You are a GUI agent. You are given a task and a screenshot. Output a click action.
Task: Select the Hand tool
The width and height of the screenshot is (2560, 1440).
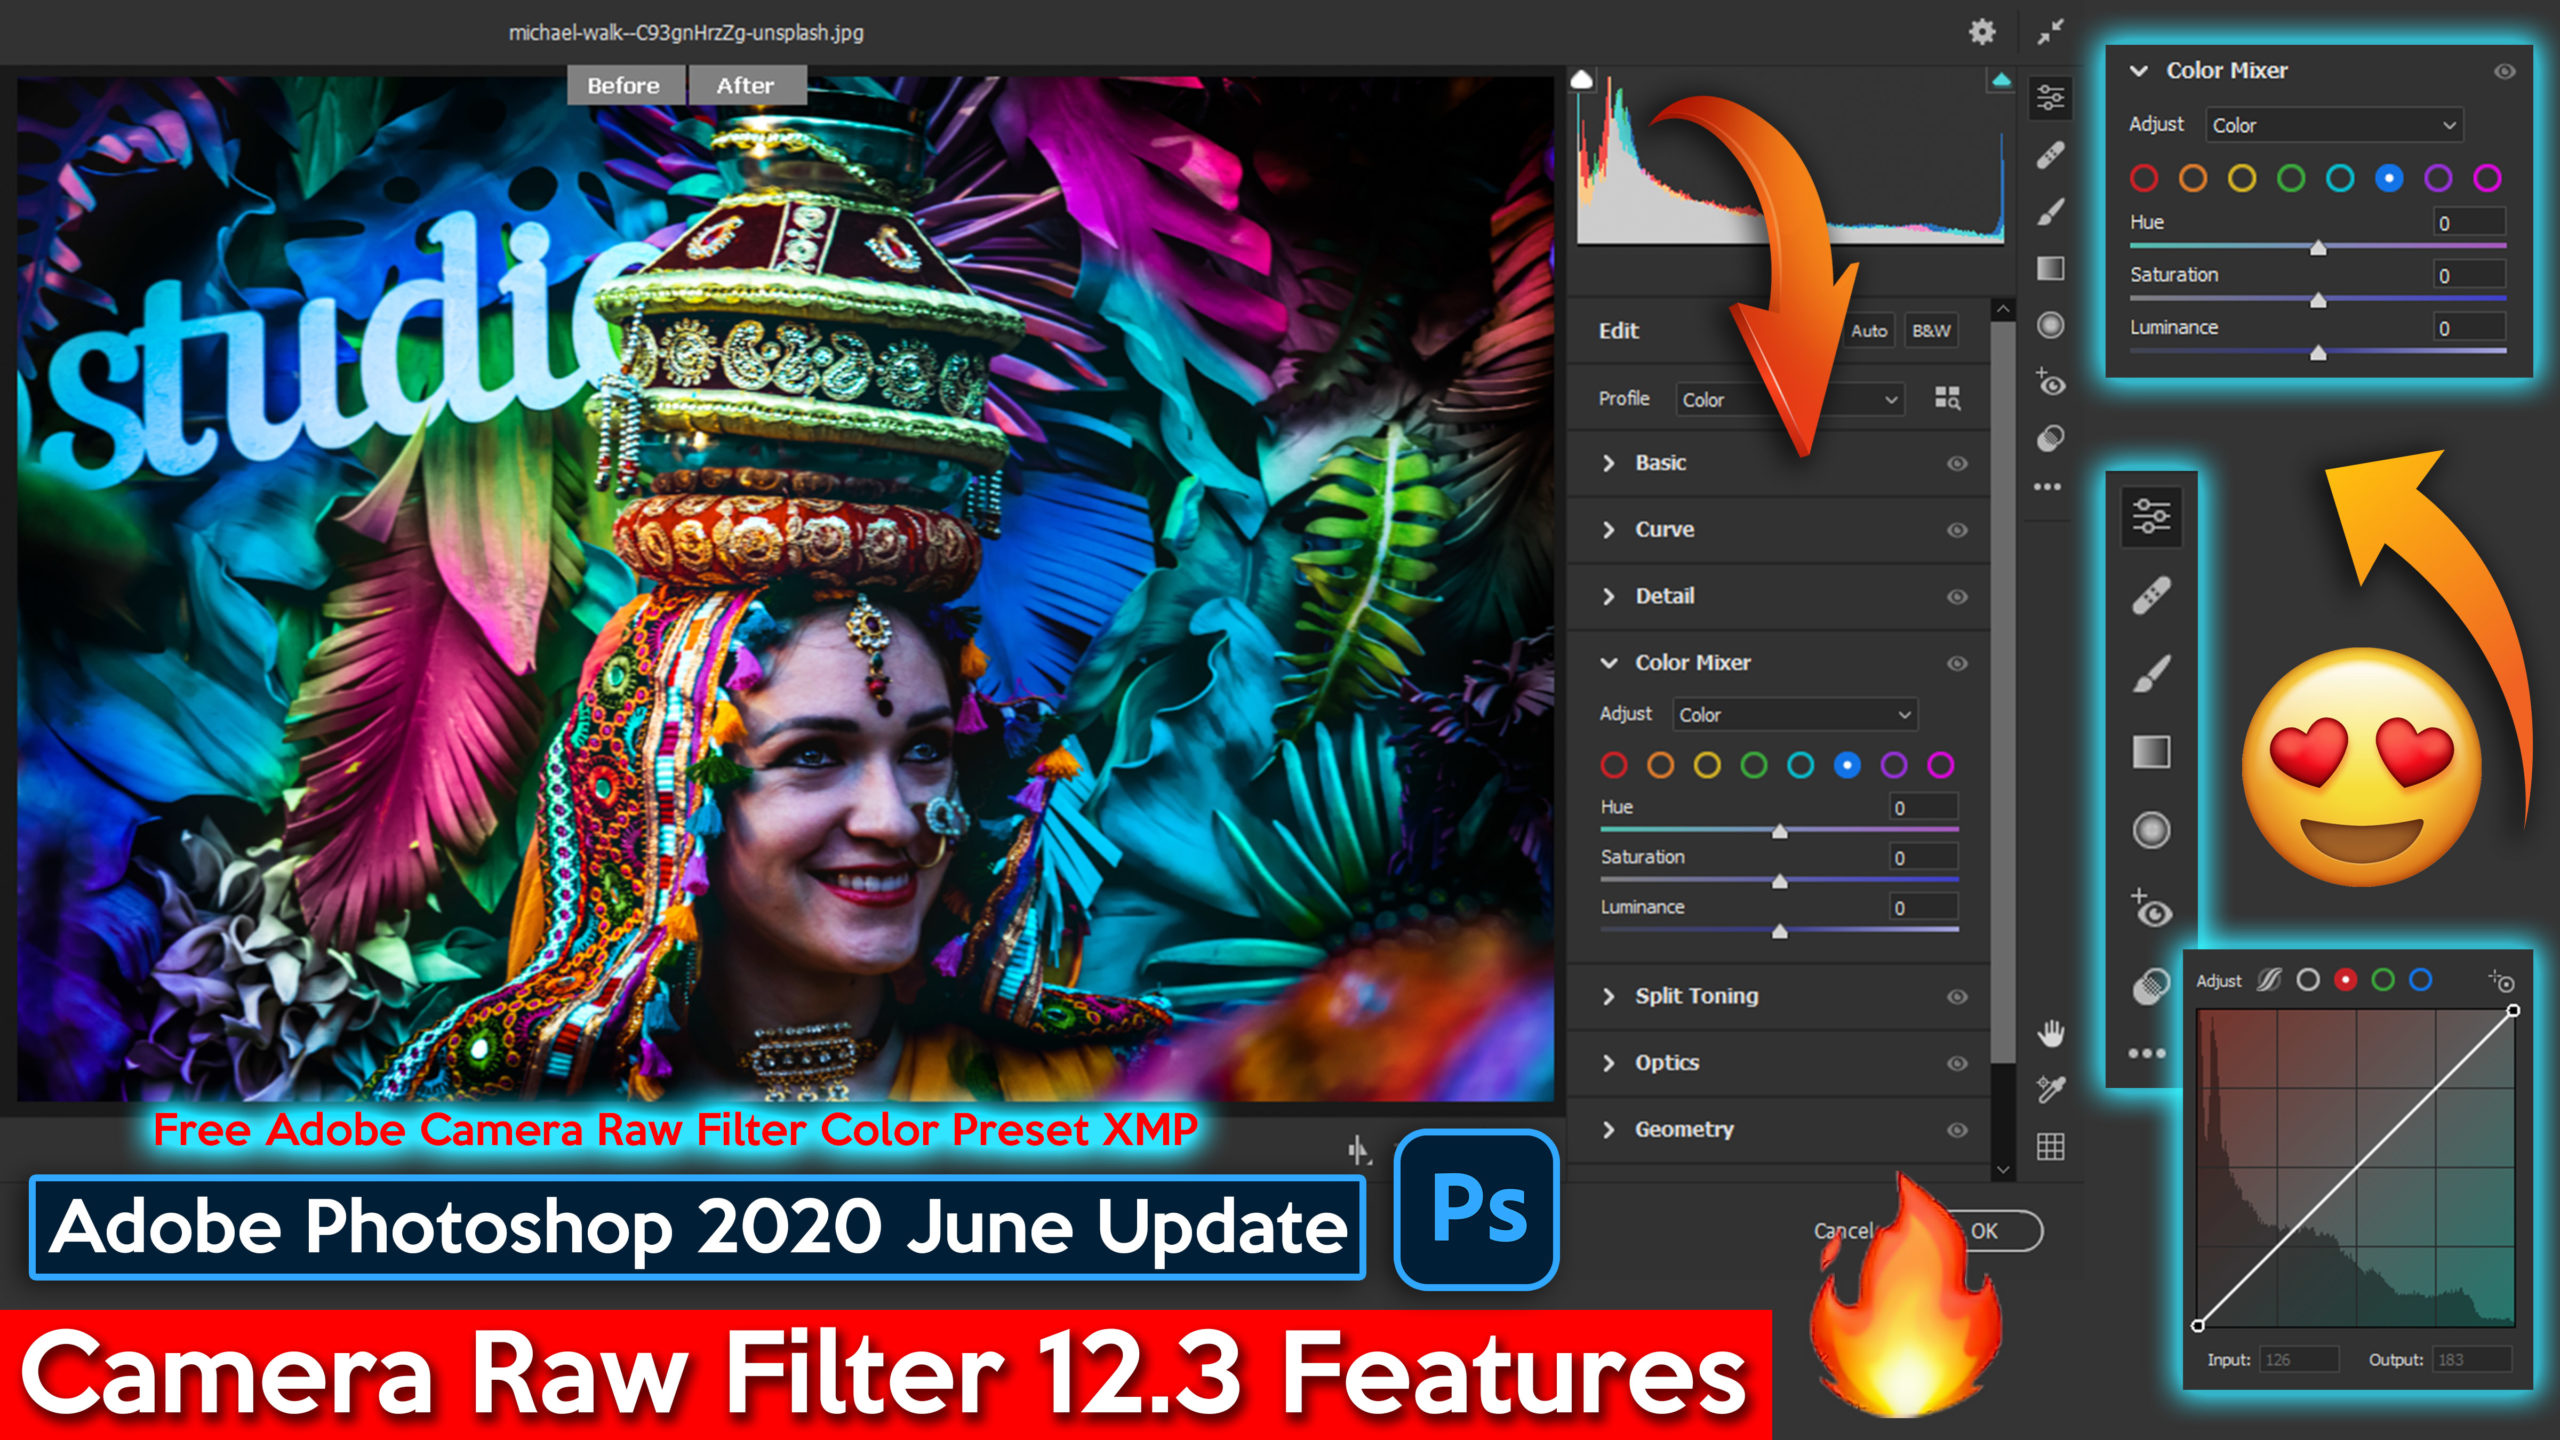point(2050,1033)
